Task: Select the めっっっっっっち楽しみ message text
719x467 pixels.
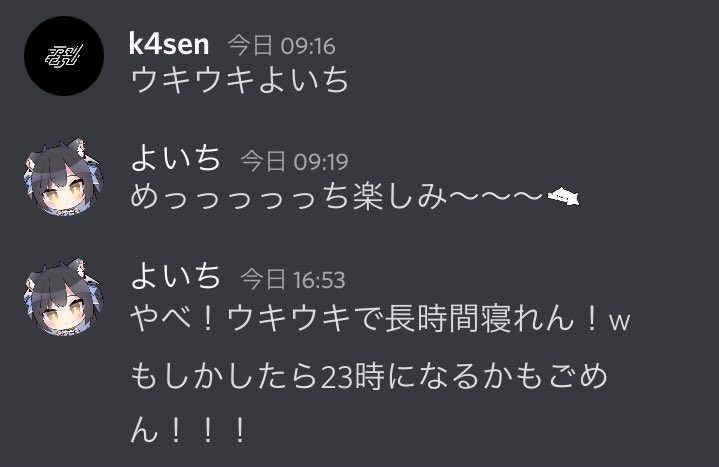Action: coord(355,197)
